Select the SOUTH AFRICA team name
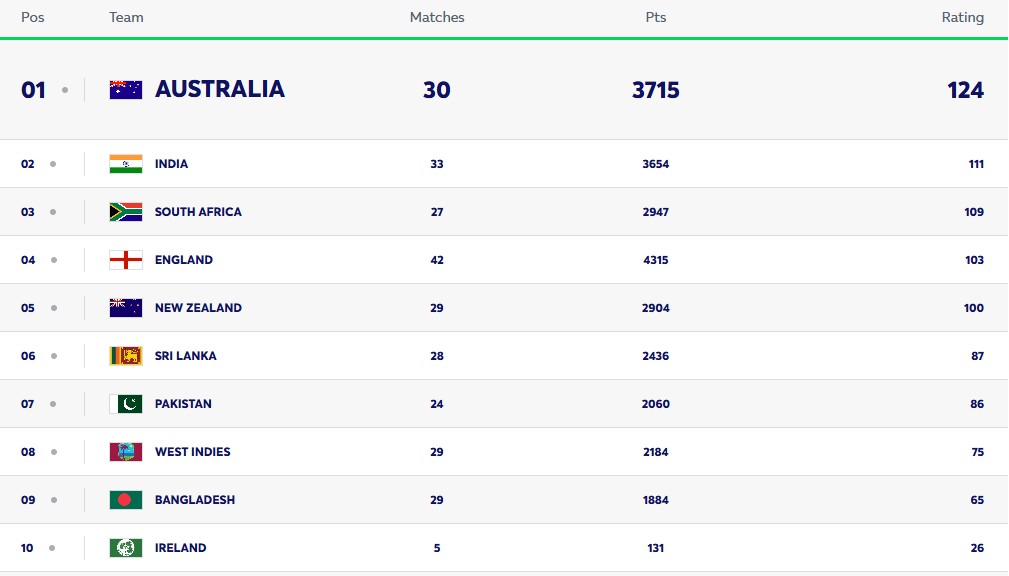1009x576 pixels. tap(198, 212)
